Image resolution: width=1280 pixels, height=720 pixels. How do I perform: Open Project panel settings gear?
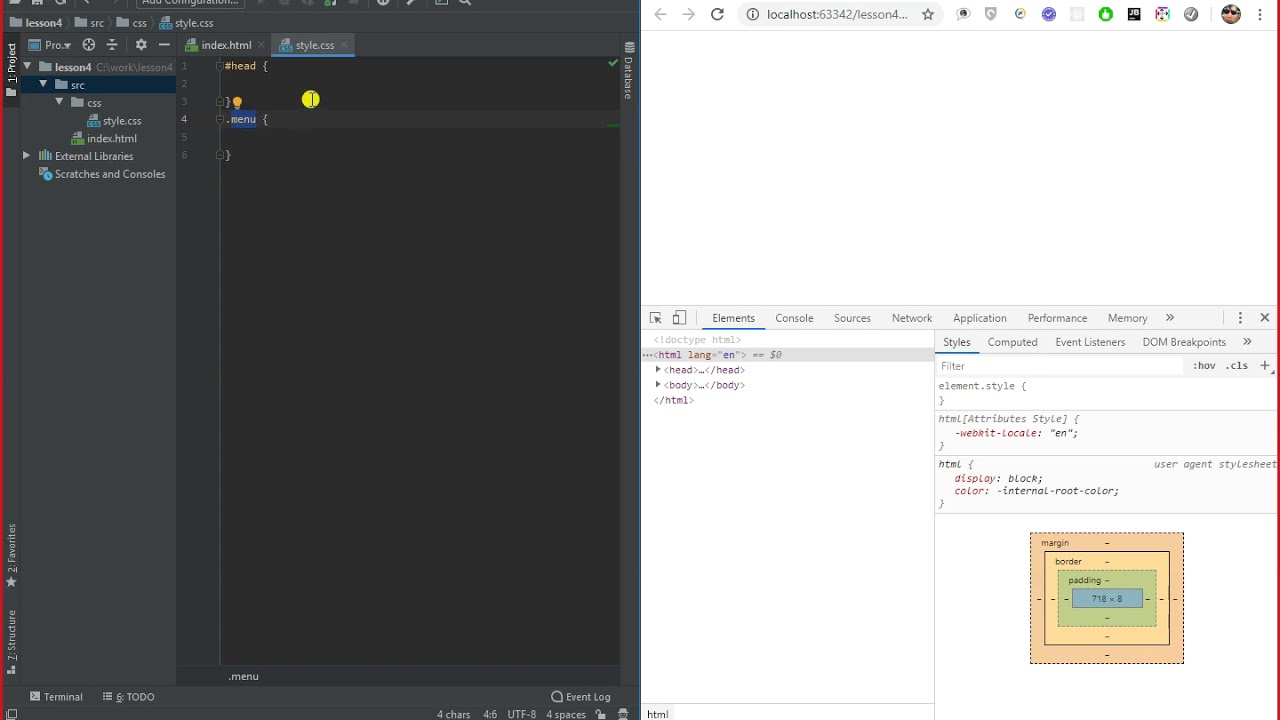coord(141,45)
